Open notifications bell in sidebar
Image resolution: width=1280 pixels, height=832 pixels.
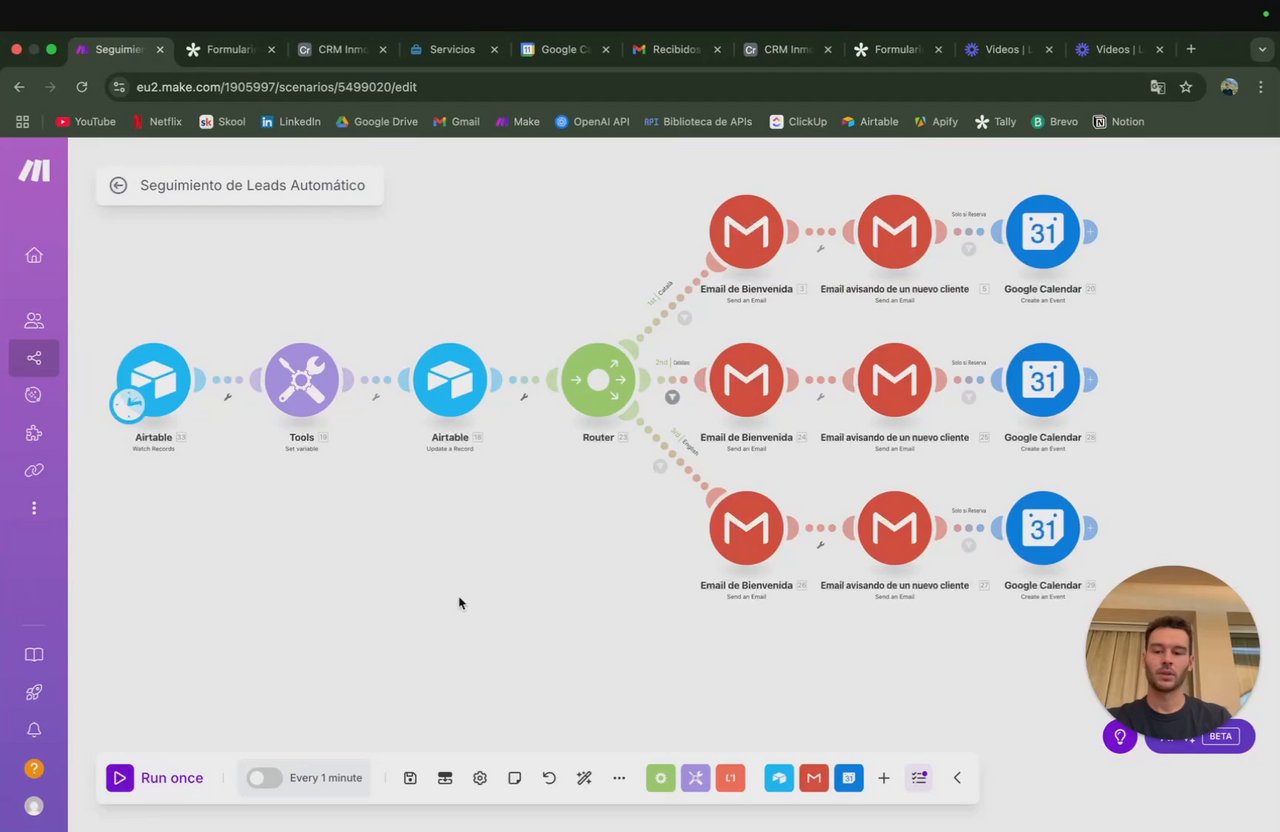(x=34, y=730)
